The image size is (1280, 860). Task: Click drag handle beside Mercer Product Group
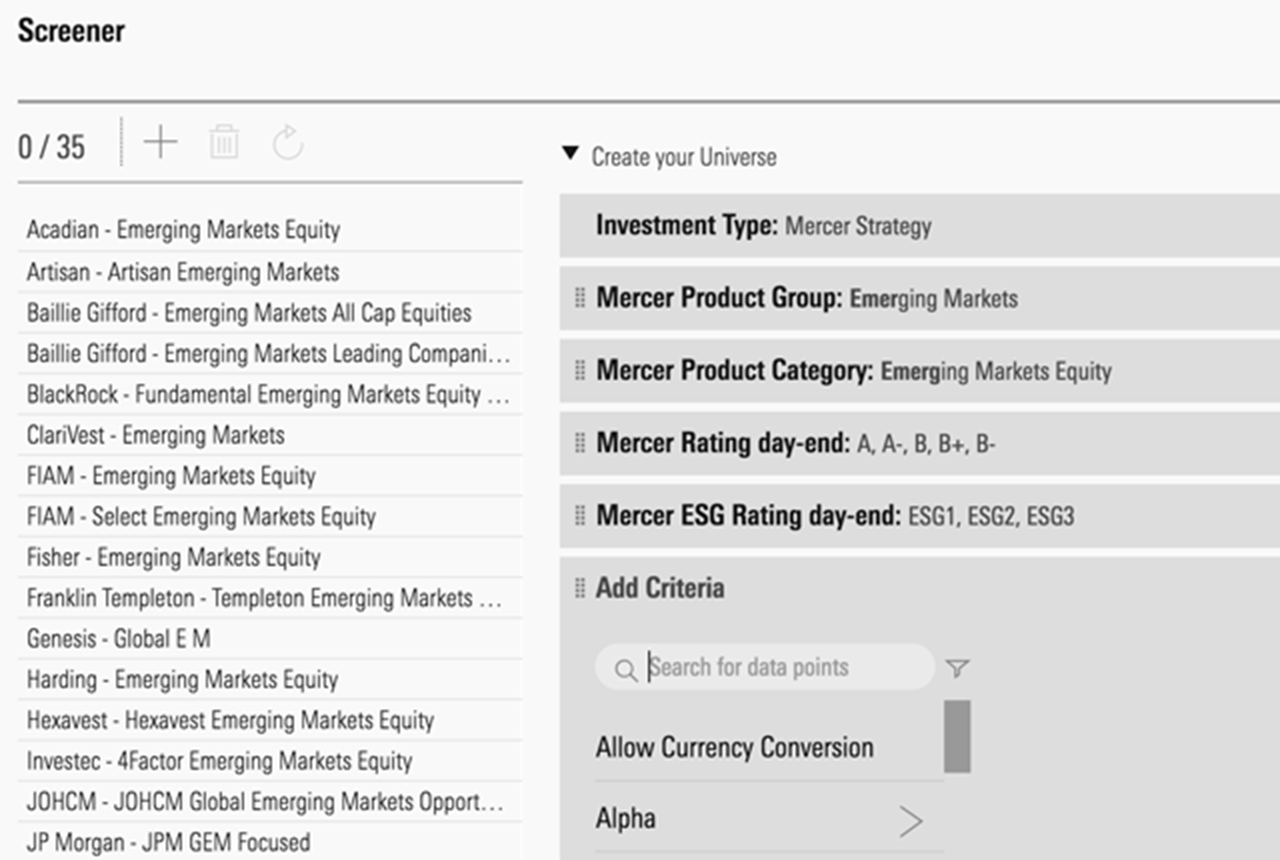[580, 298]
